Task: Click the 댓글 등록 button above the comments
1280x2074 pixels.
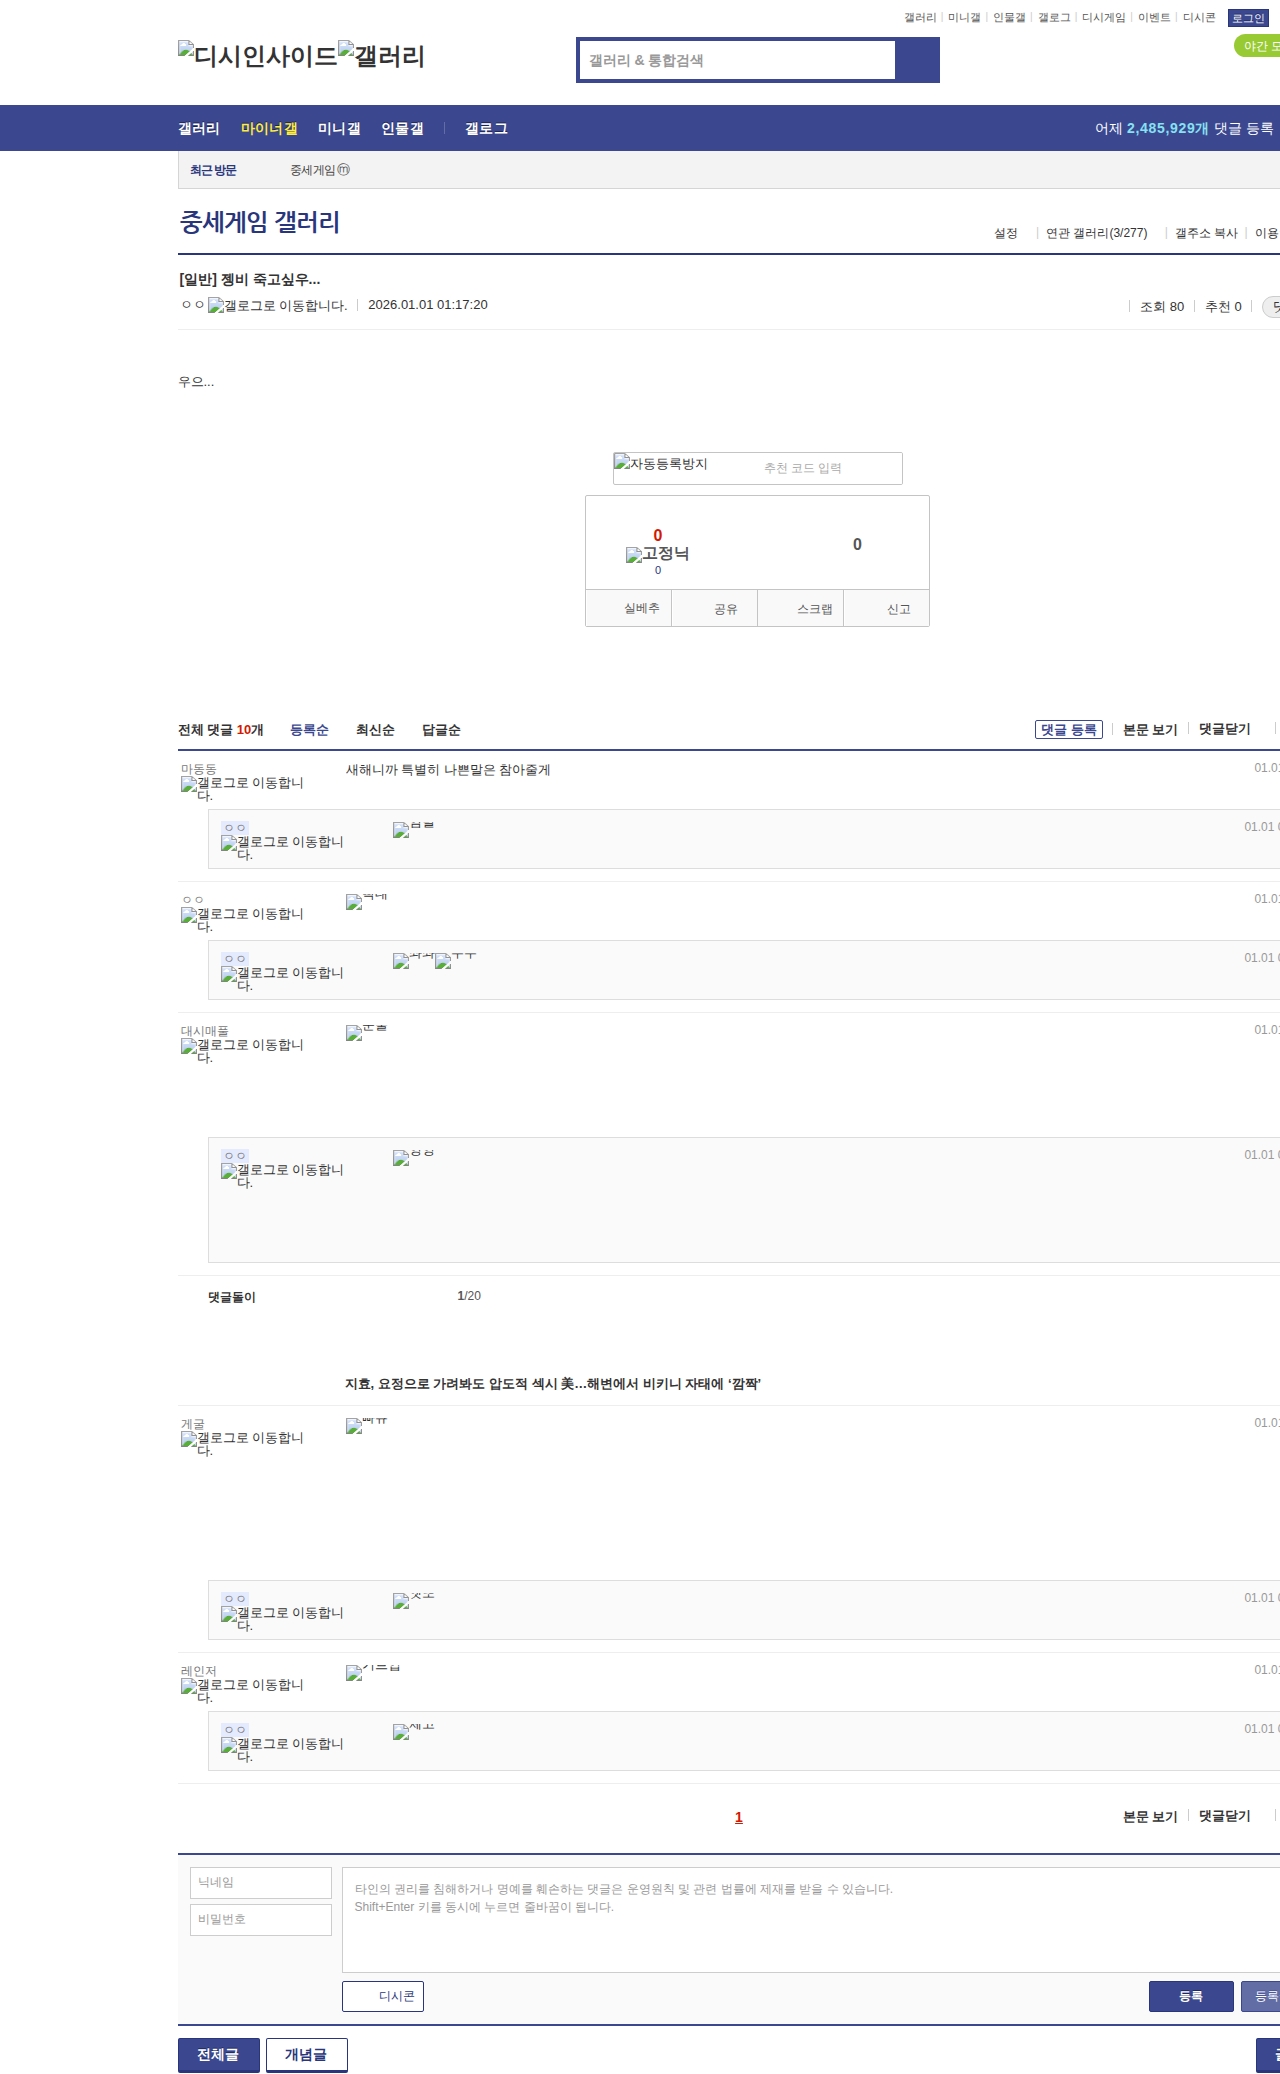Action: pyautogui.click(x=1068, y=729)
